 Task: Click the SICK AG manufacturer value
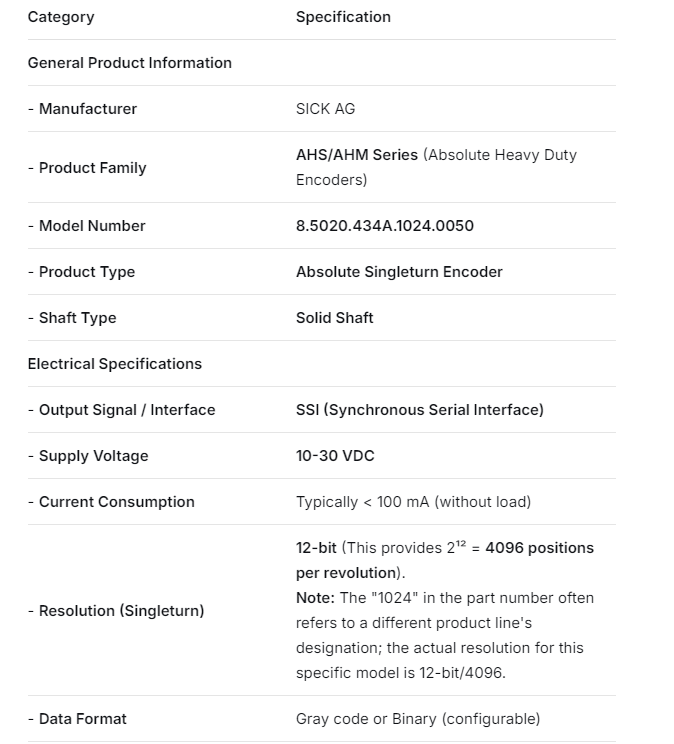coord(325,109)
